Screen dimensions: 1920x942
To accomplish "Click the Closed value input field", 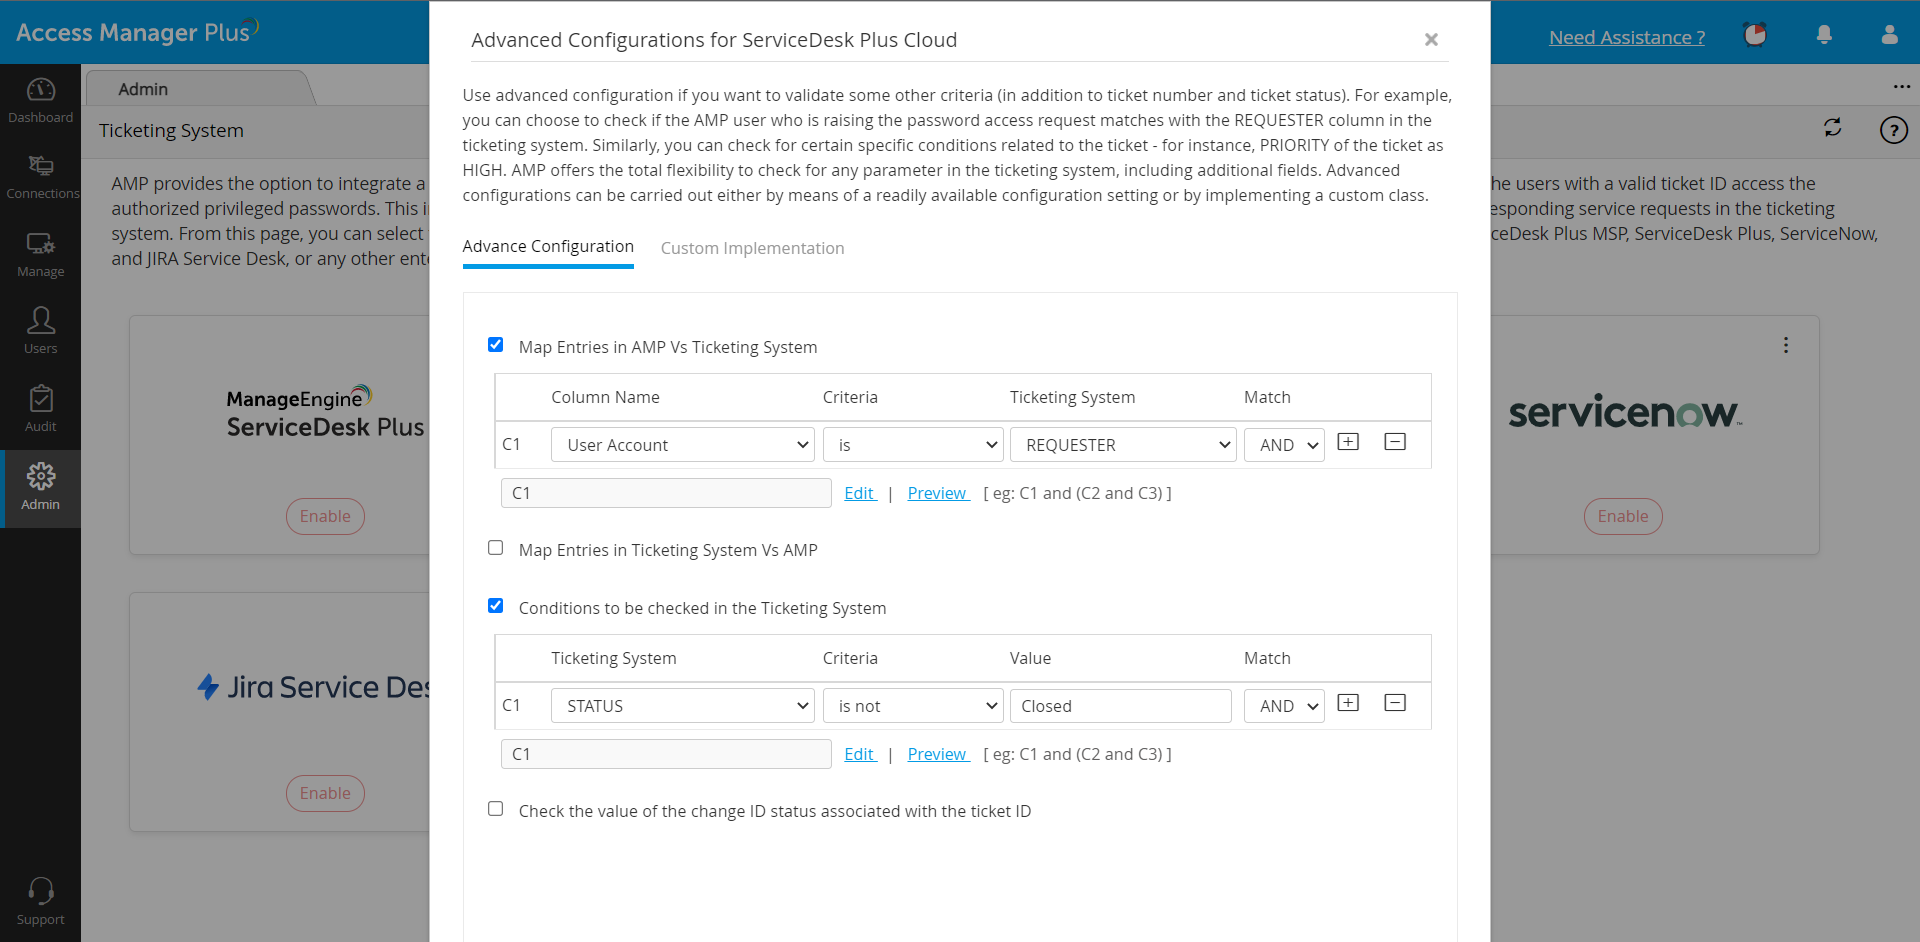I will [1120, 706].
